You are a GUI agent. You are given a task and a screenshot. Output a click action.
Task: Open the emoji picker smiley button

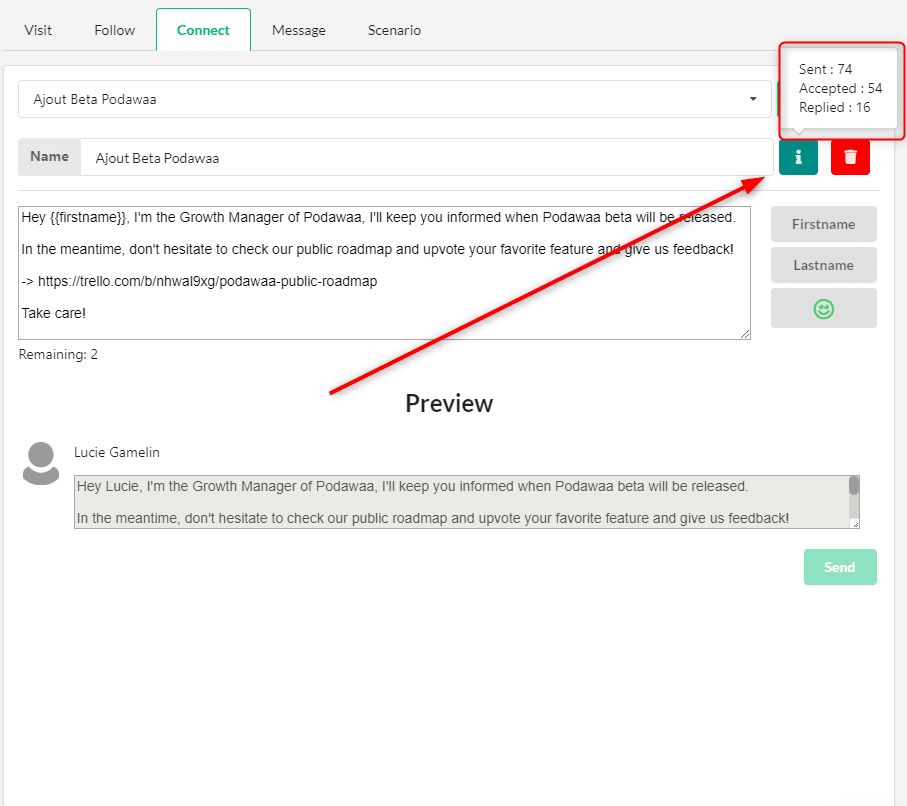[x=824, y=308]
